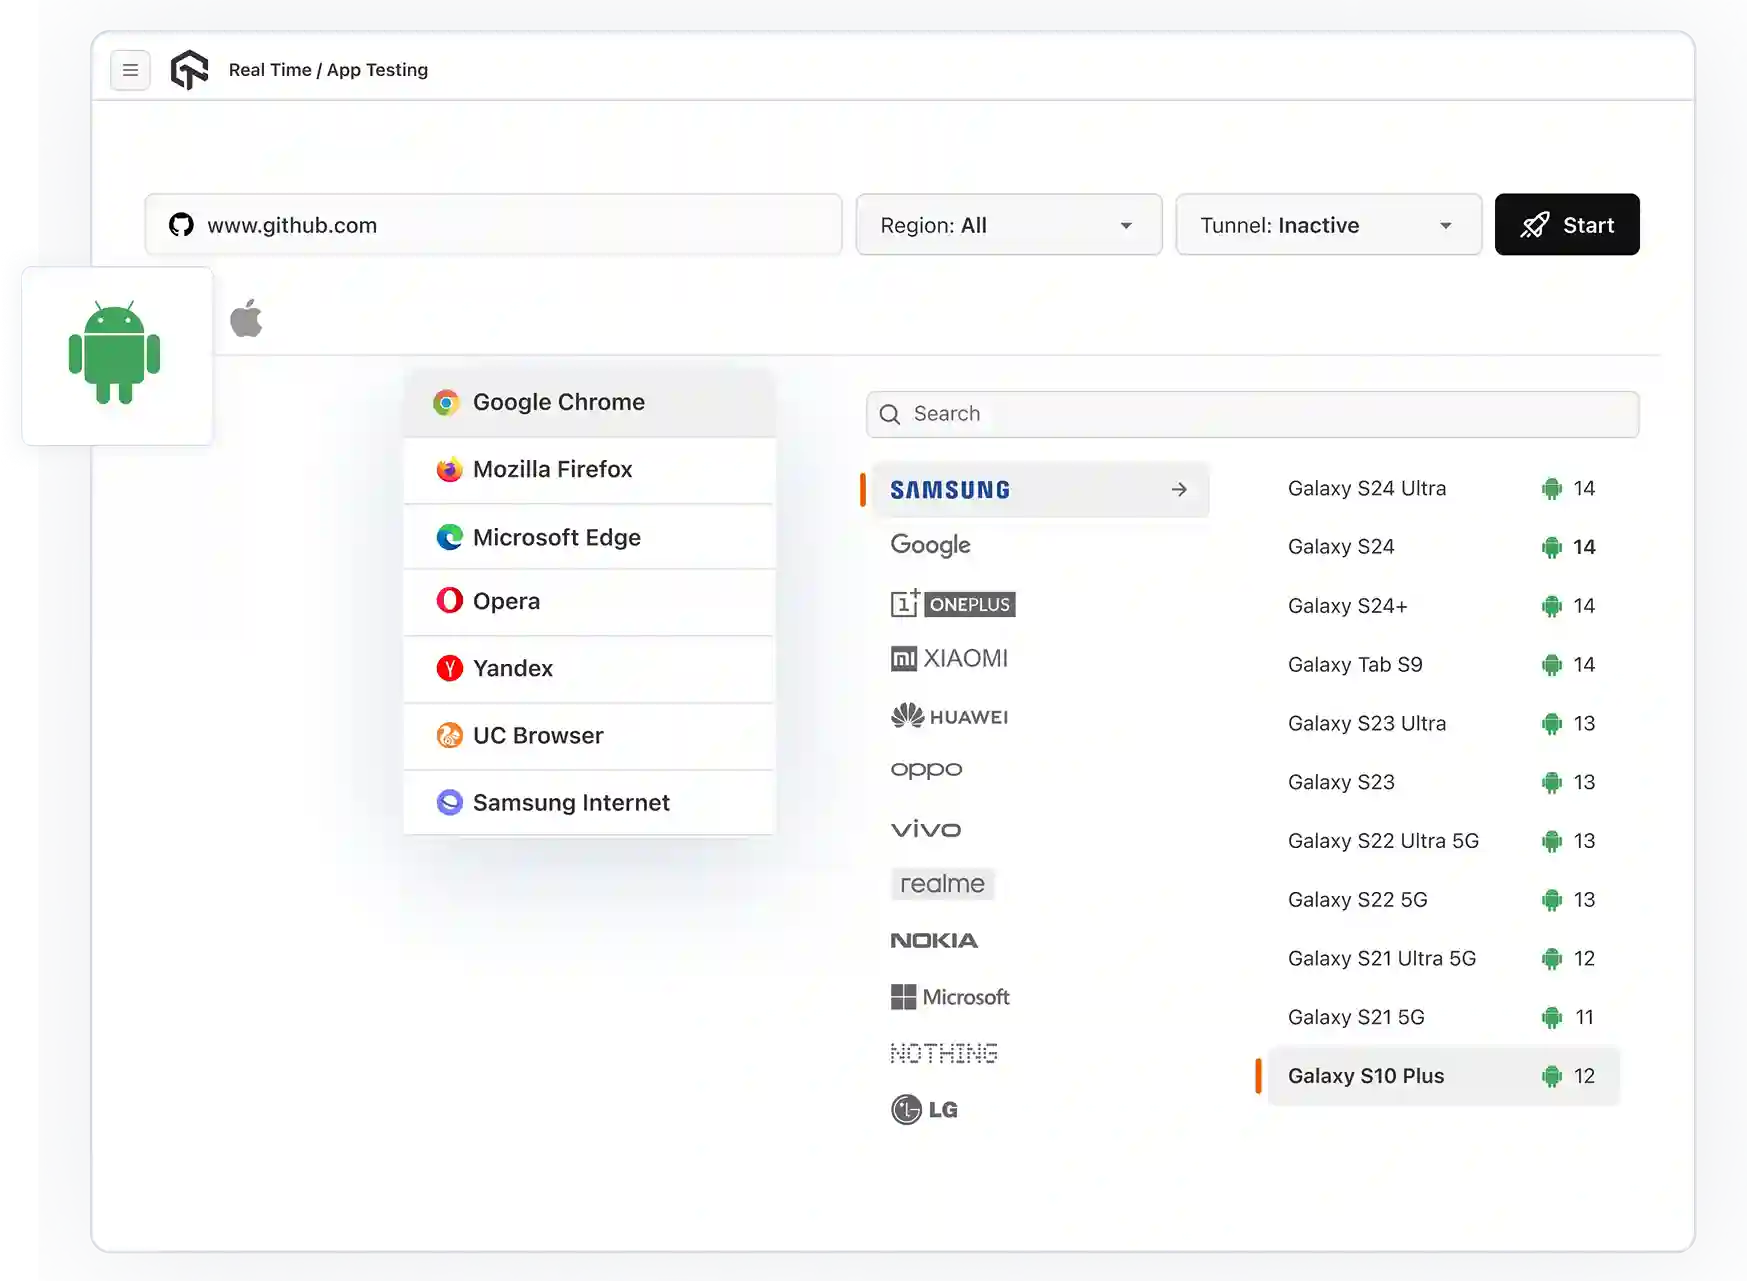Click the device search field
The width and height of the screenshot is (1747, 1281).
point(1251,414)
